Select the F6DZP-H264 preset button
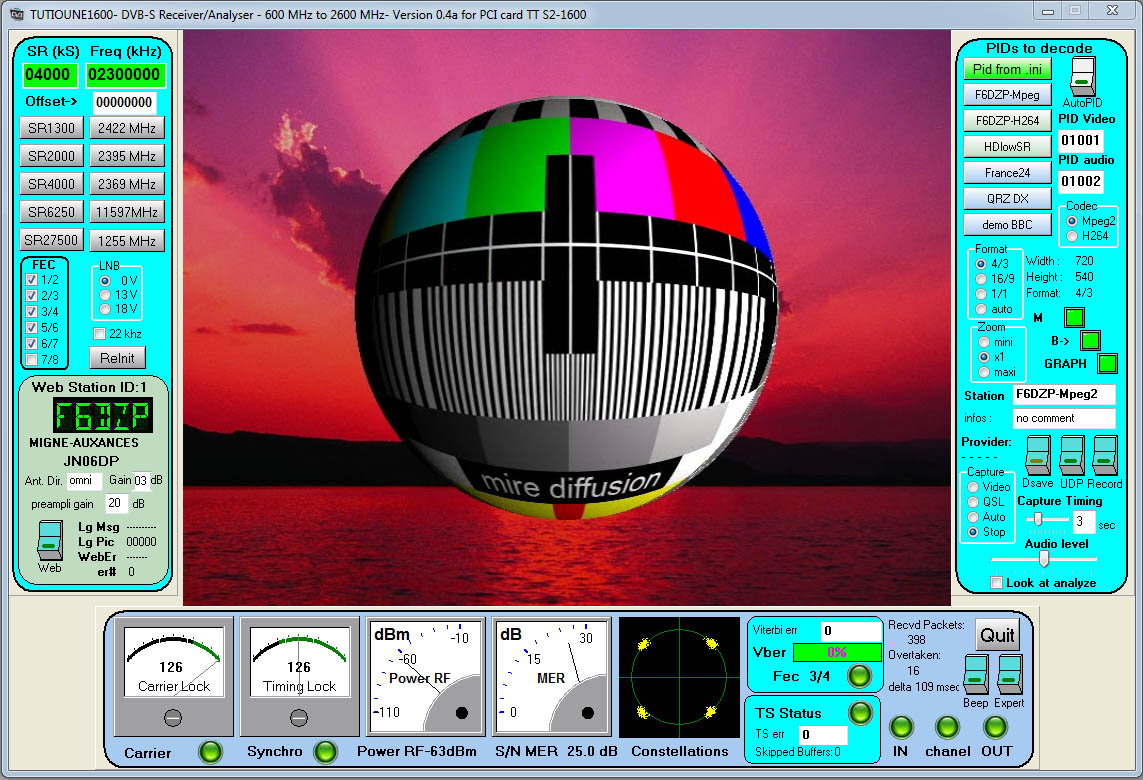1143x780 pixels. 1007,120
